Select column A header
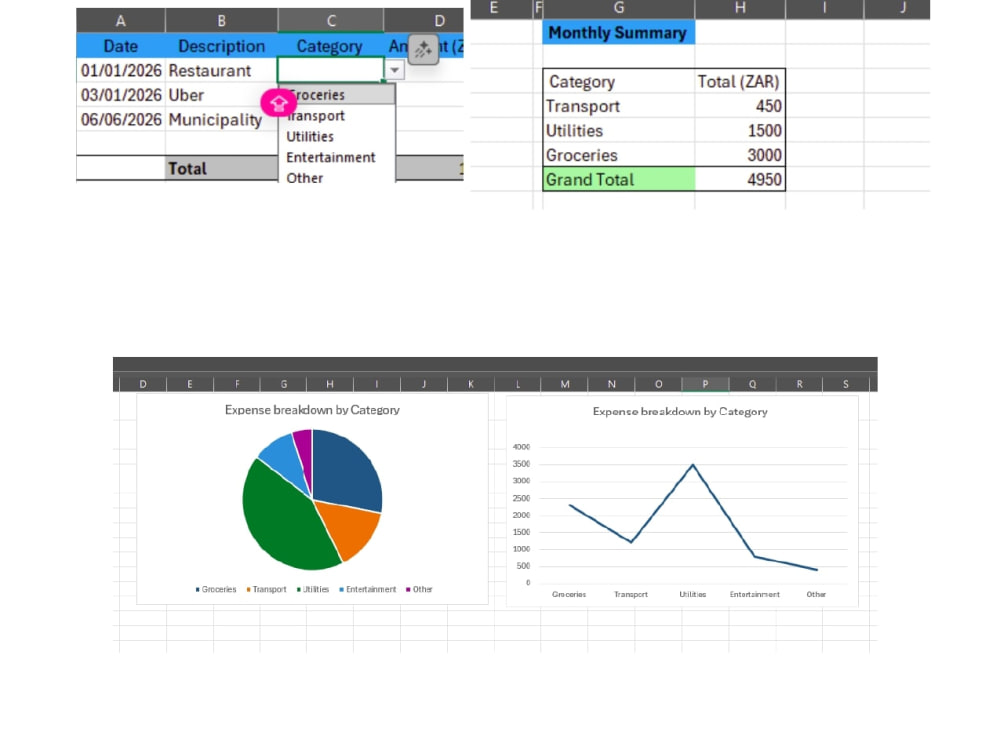Screen dimensions: 1000x750 [x=121, y=20]
